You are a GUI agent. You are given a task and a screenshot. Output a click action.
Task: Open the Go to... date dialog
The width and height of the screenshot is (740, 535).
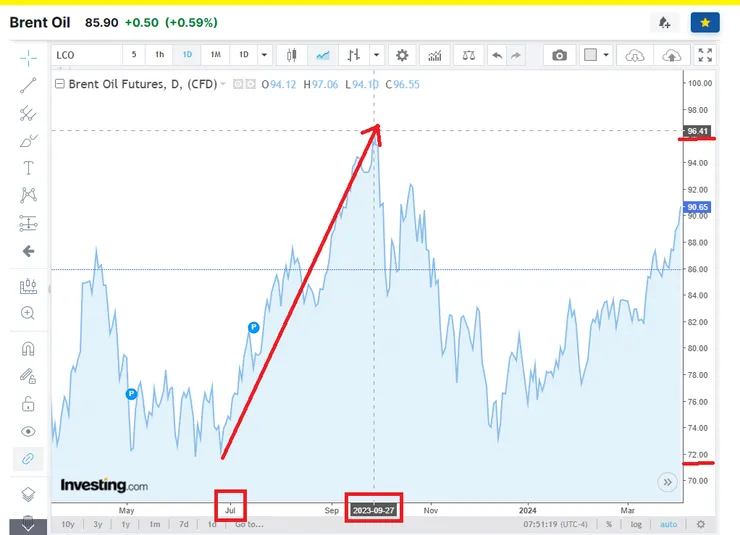point(249,524)
